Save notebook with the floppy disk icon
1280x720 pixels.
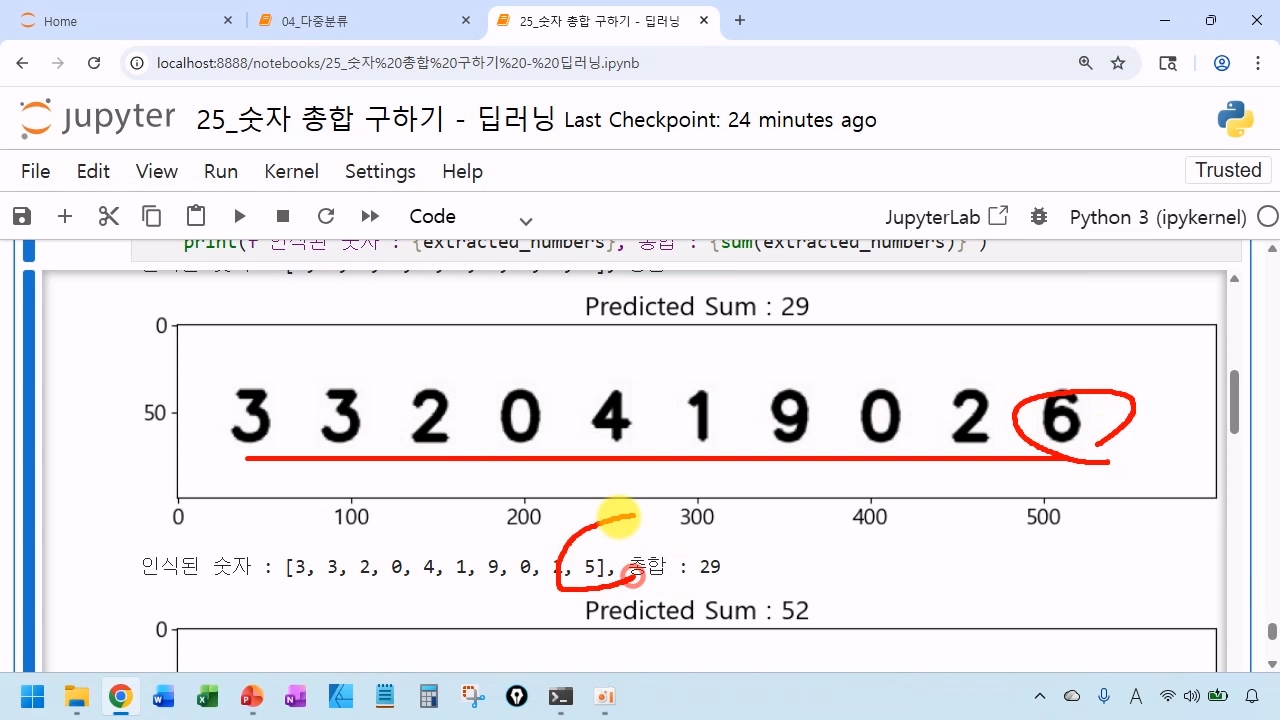pos(21,216)
